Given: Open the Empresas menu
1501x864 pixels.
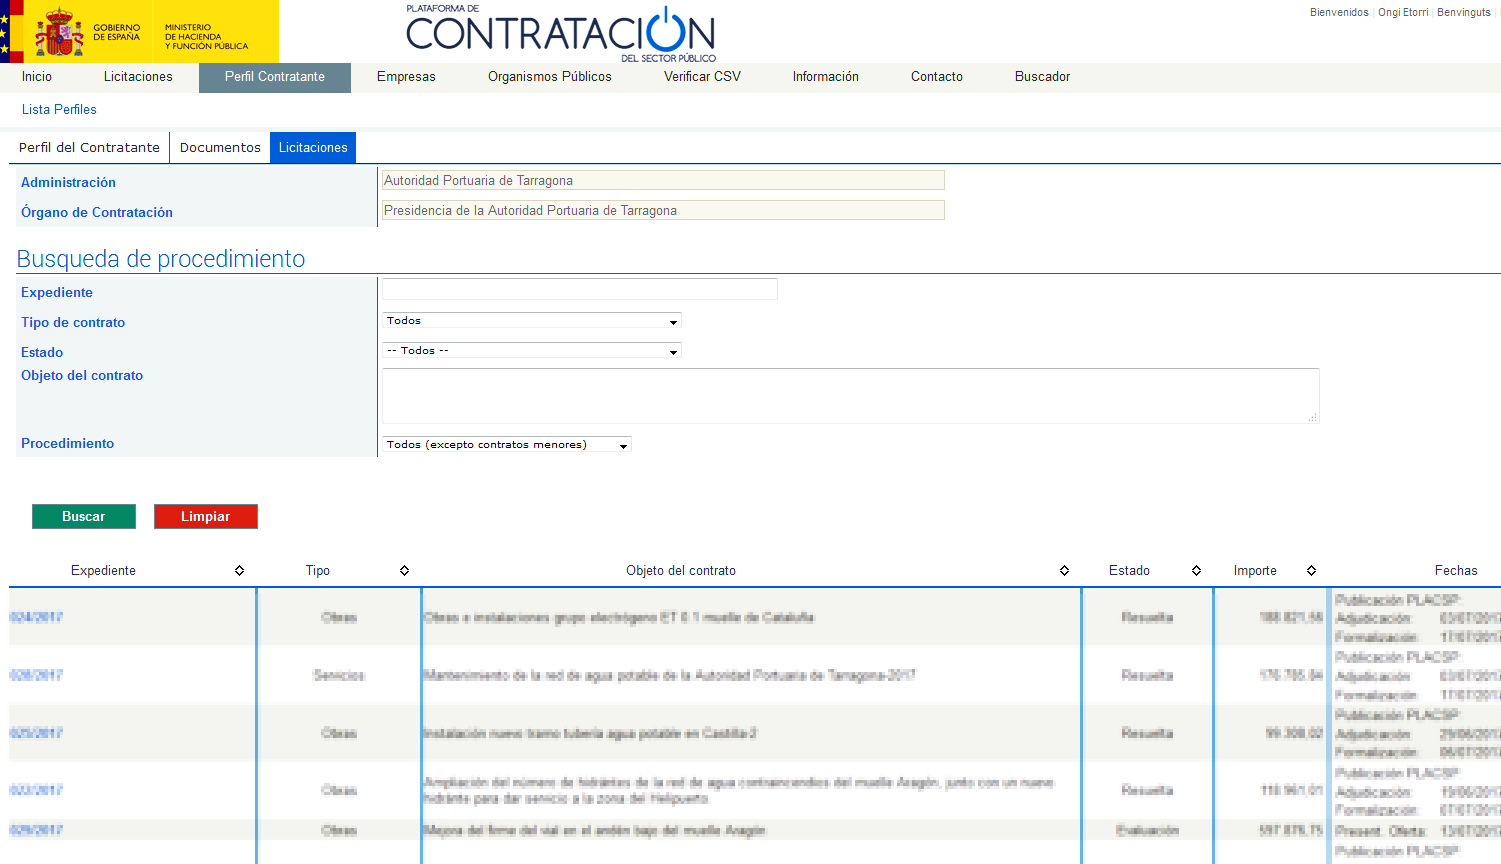Looking at the screenshot, I should pyautogui.click(x=406, y=77).
